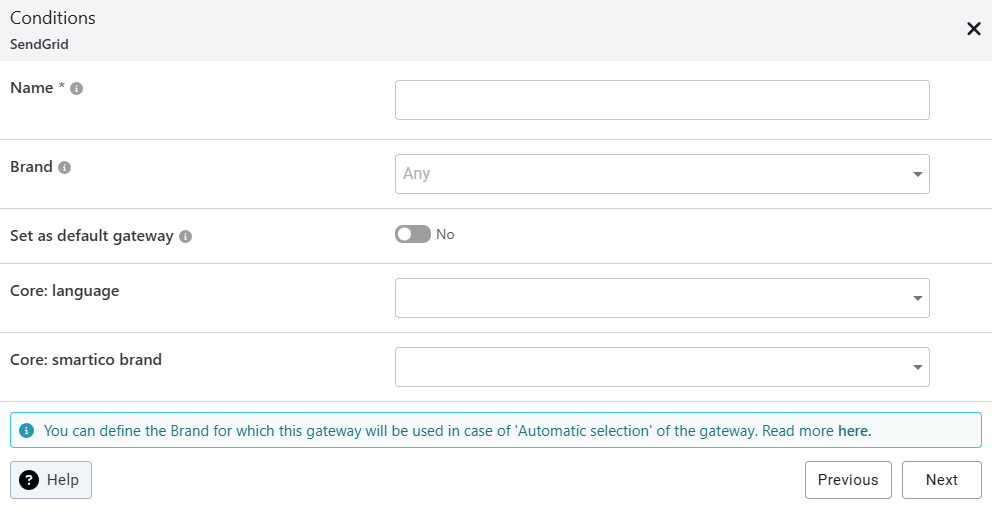992x509 pixels.
Task: Click the Core: smartico brand dropdown arrow
Action: (x=917, y=368)
